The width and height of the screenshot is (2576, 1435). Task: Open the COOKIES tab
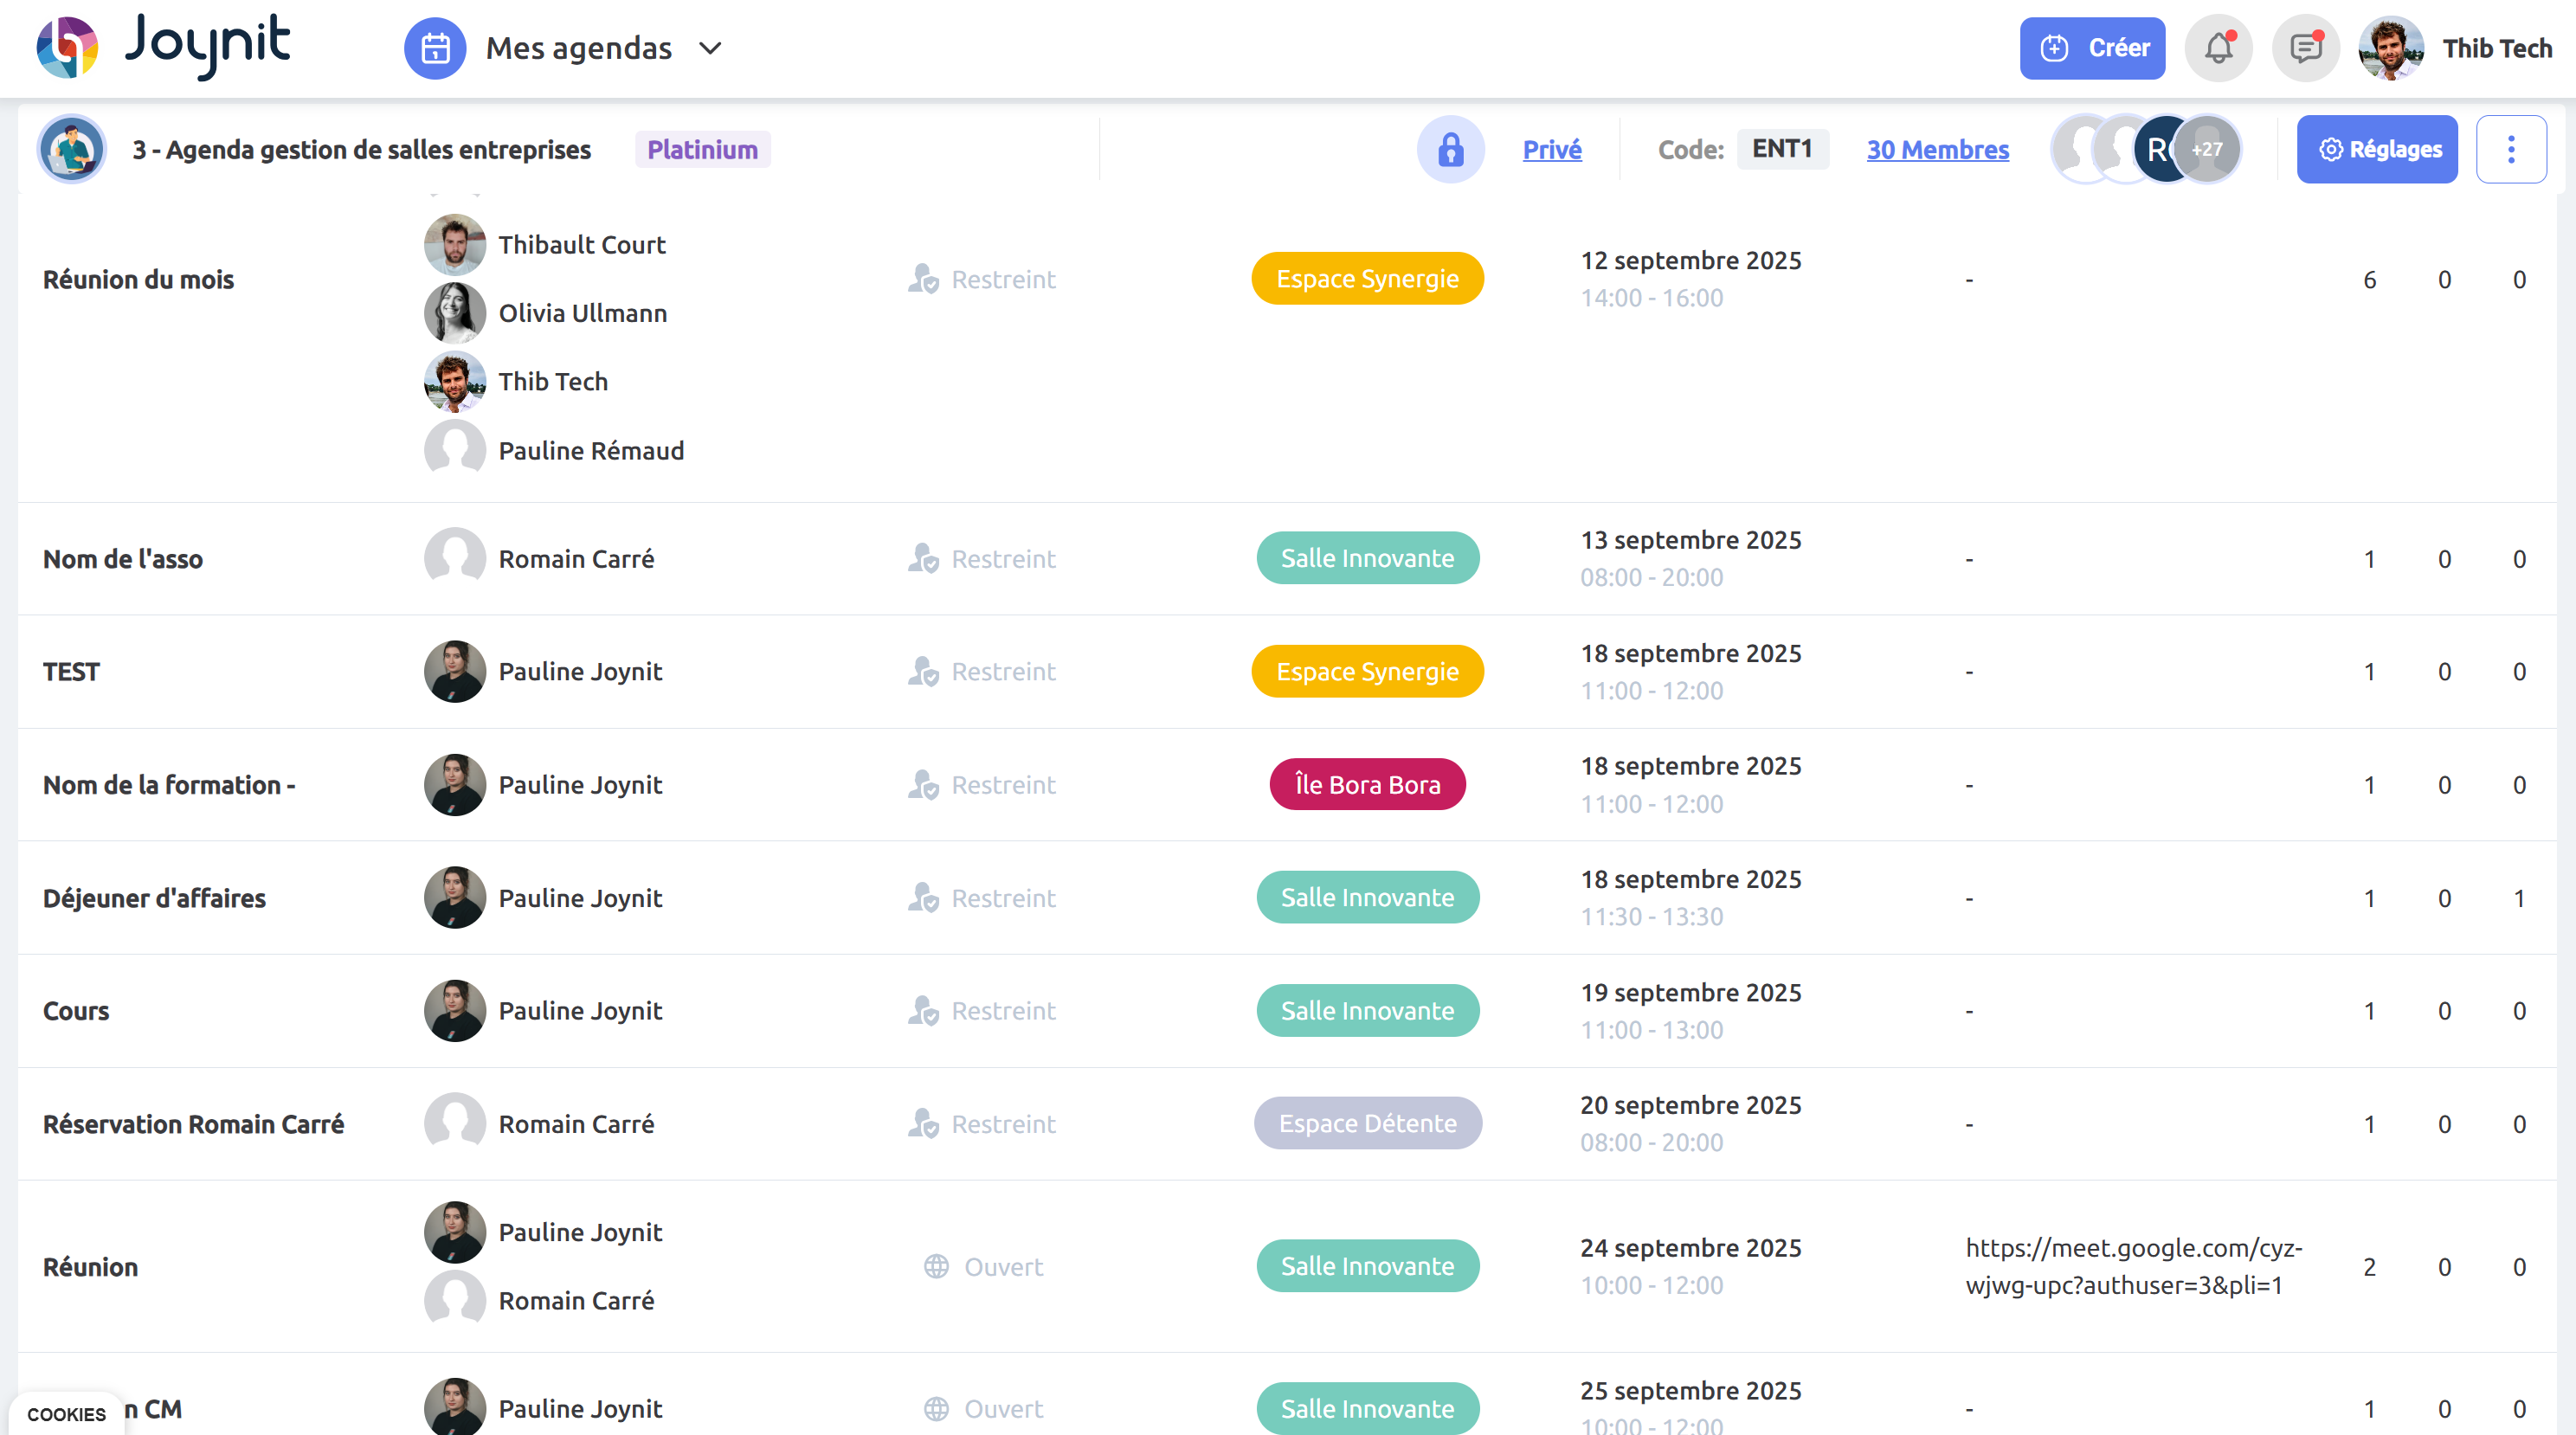click(x=66, y=1414)
